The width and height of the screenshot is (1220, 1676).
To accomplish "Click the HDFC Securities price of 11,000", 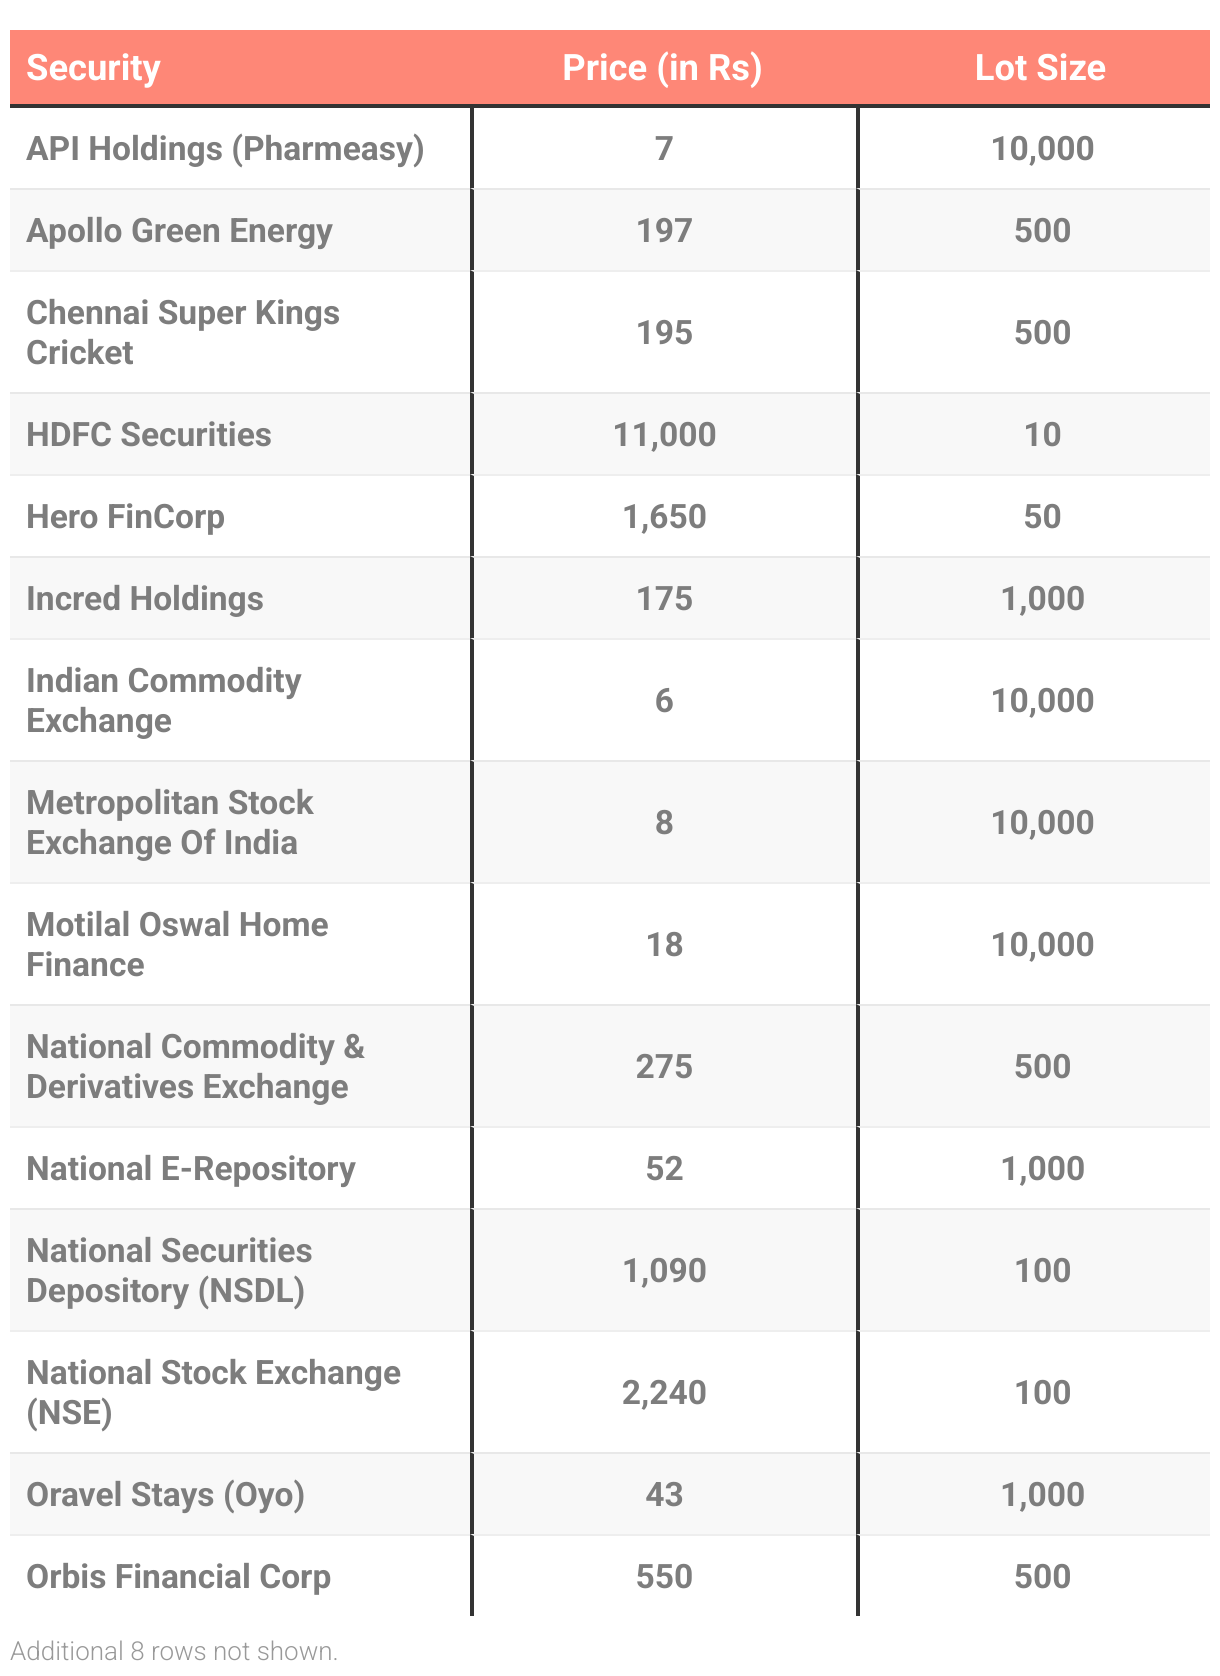I will click(x=664, y=435).
